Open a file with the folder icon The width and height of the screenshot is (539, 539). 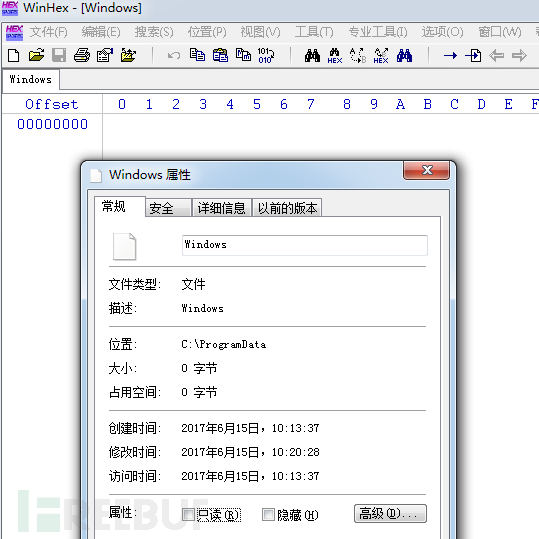click(x=36, y=55)
